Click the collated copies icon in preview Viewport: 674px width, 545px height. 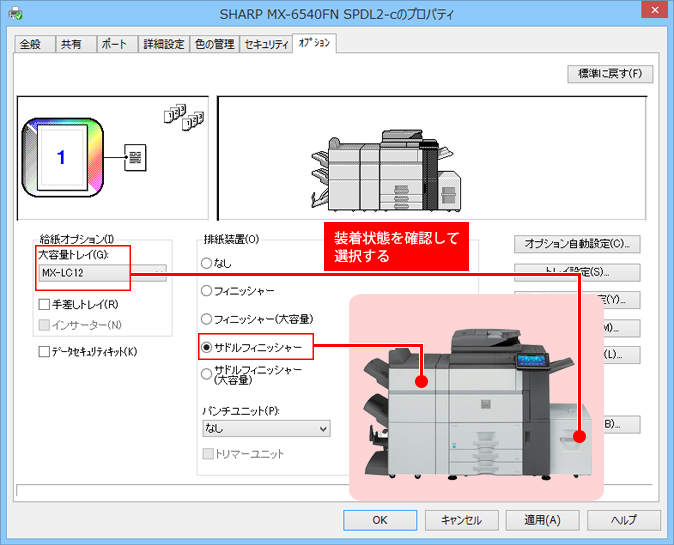tap(183, 116)
